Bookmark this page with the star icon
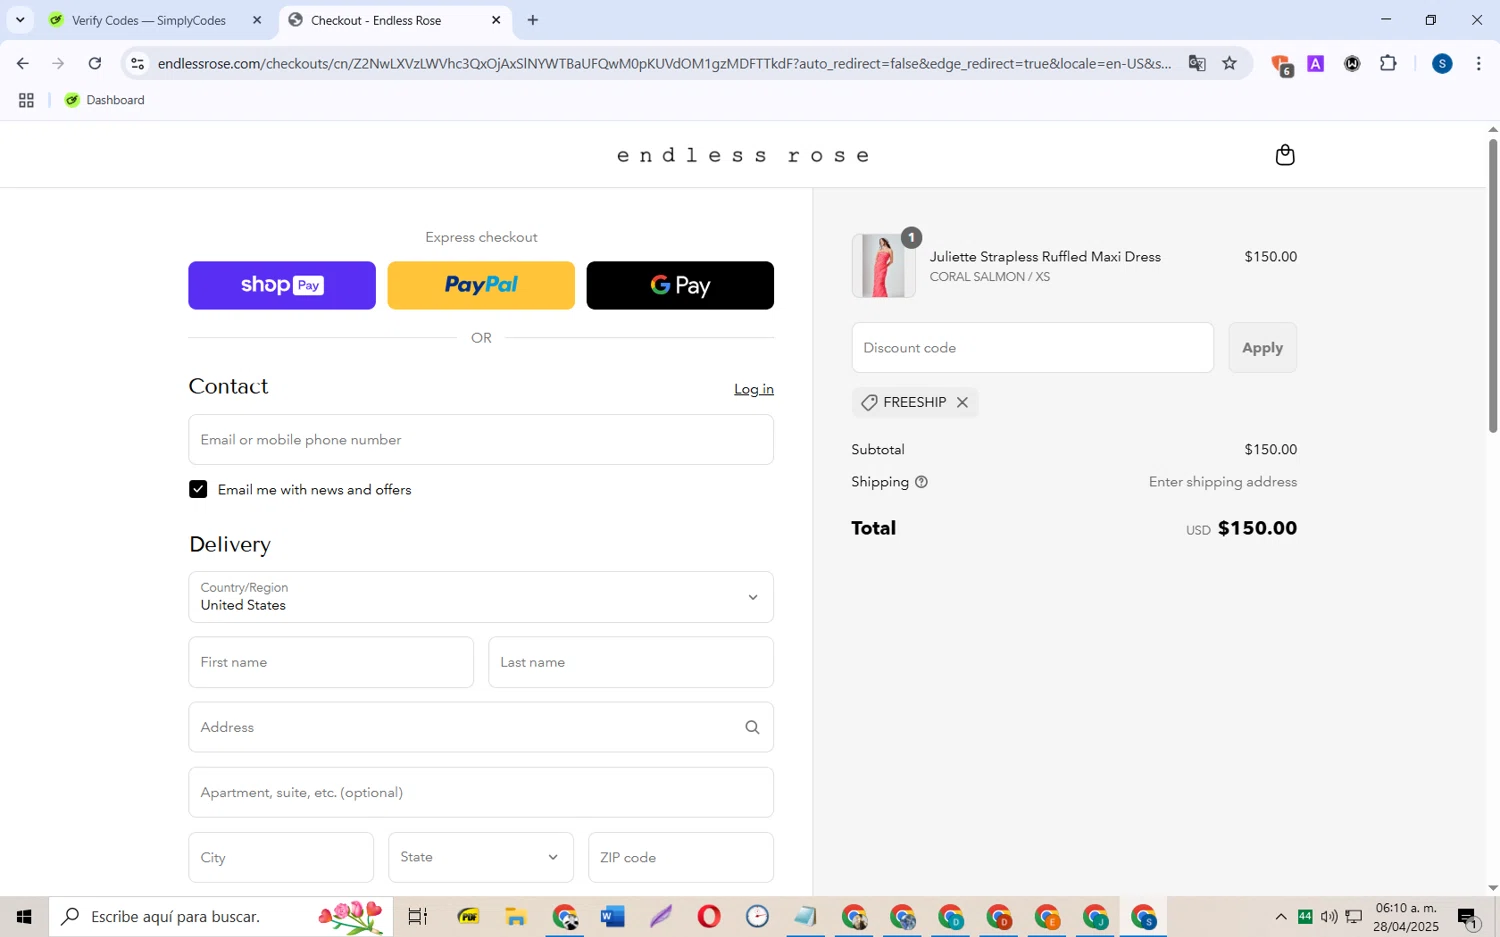 point(1229,63)
